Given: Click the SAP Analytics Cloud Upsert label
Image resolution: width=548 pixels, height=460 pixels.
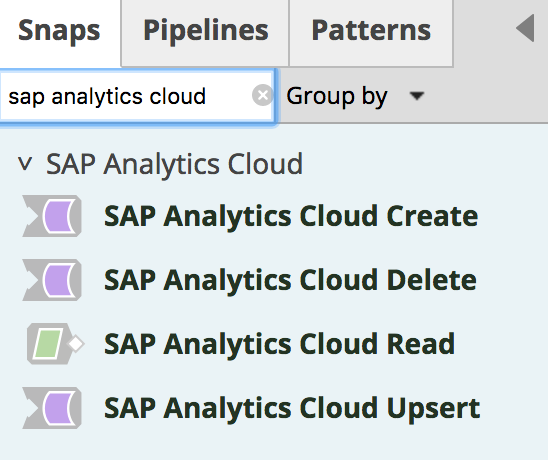Looking at the screenshot, I should coord(292,408).
